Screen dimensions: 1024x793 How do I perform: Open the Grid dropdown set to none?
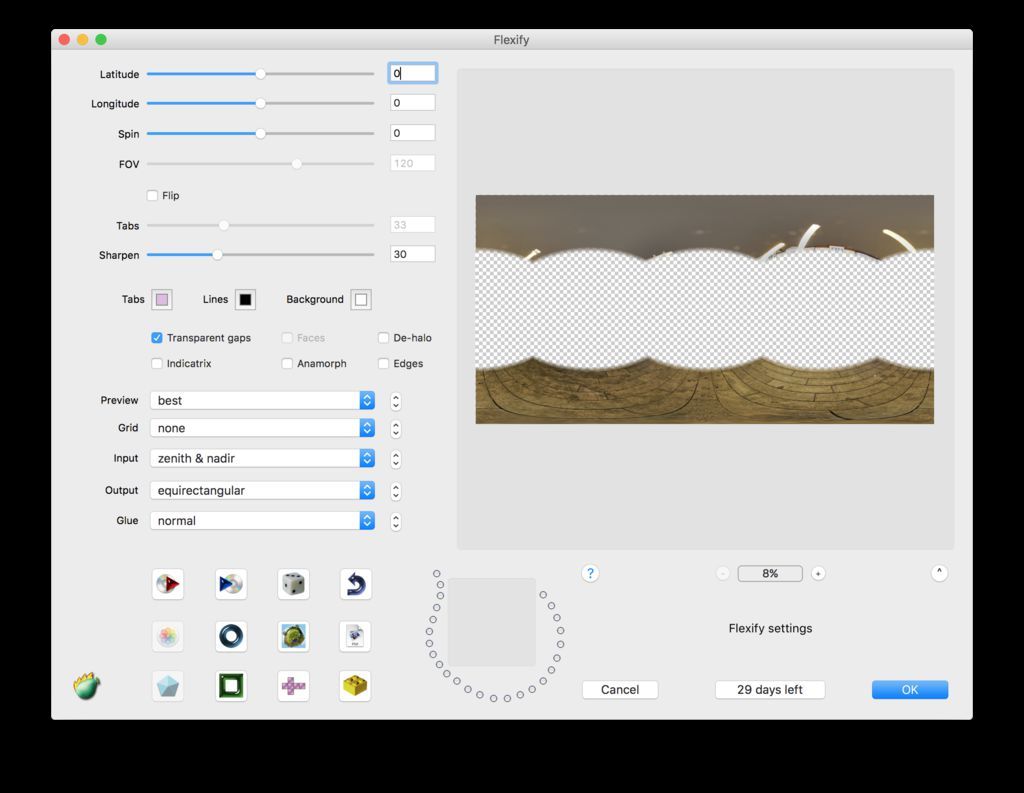(263, 428)
